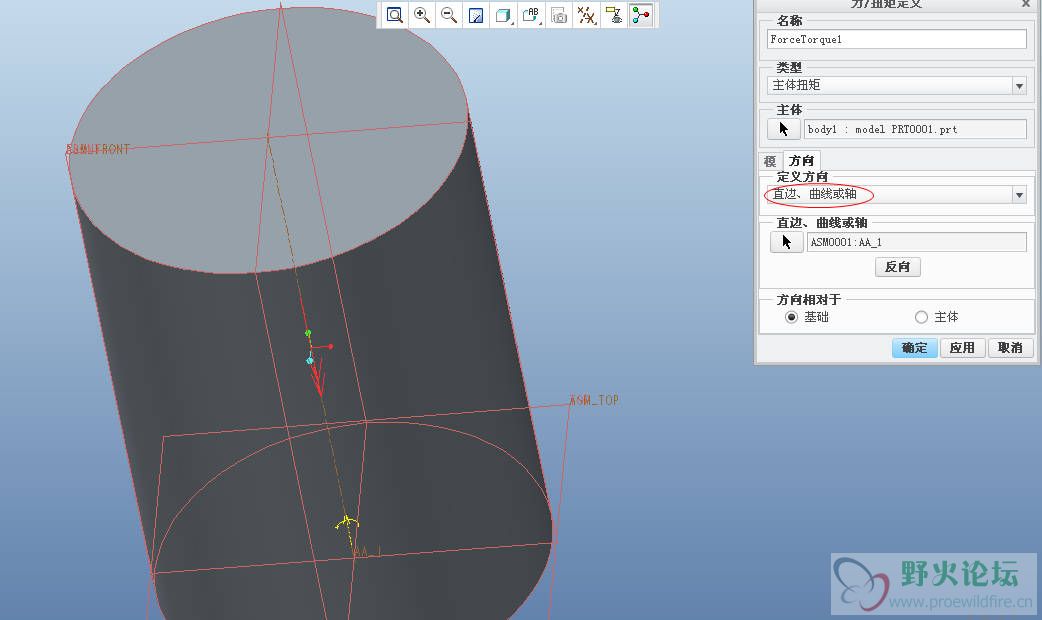Viewport: 1042px width, 620px height.
Task: Close the force/torque definition dialog
Action: (1026, 4)
